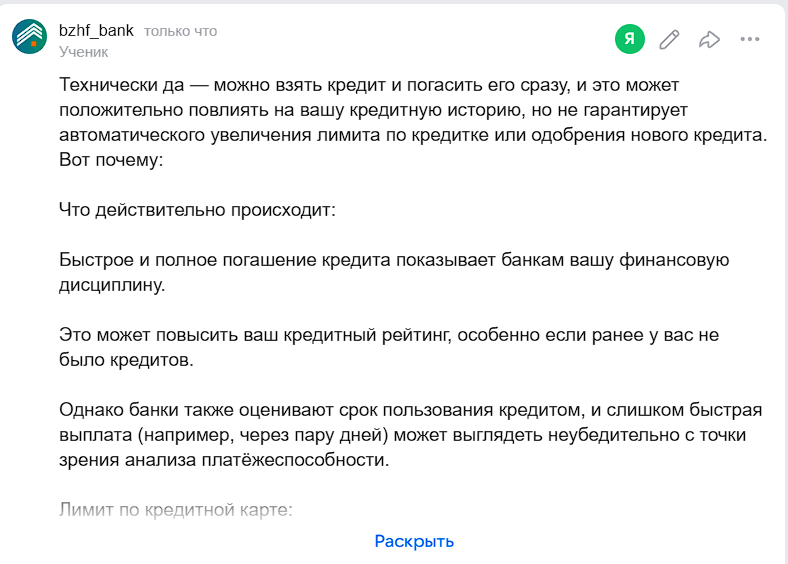Image resolution: width=788 pixels, height=564 pixels.
Task: Click the line starting "Однако банки также оценивают"
Action: coord(411,409)
